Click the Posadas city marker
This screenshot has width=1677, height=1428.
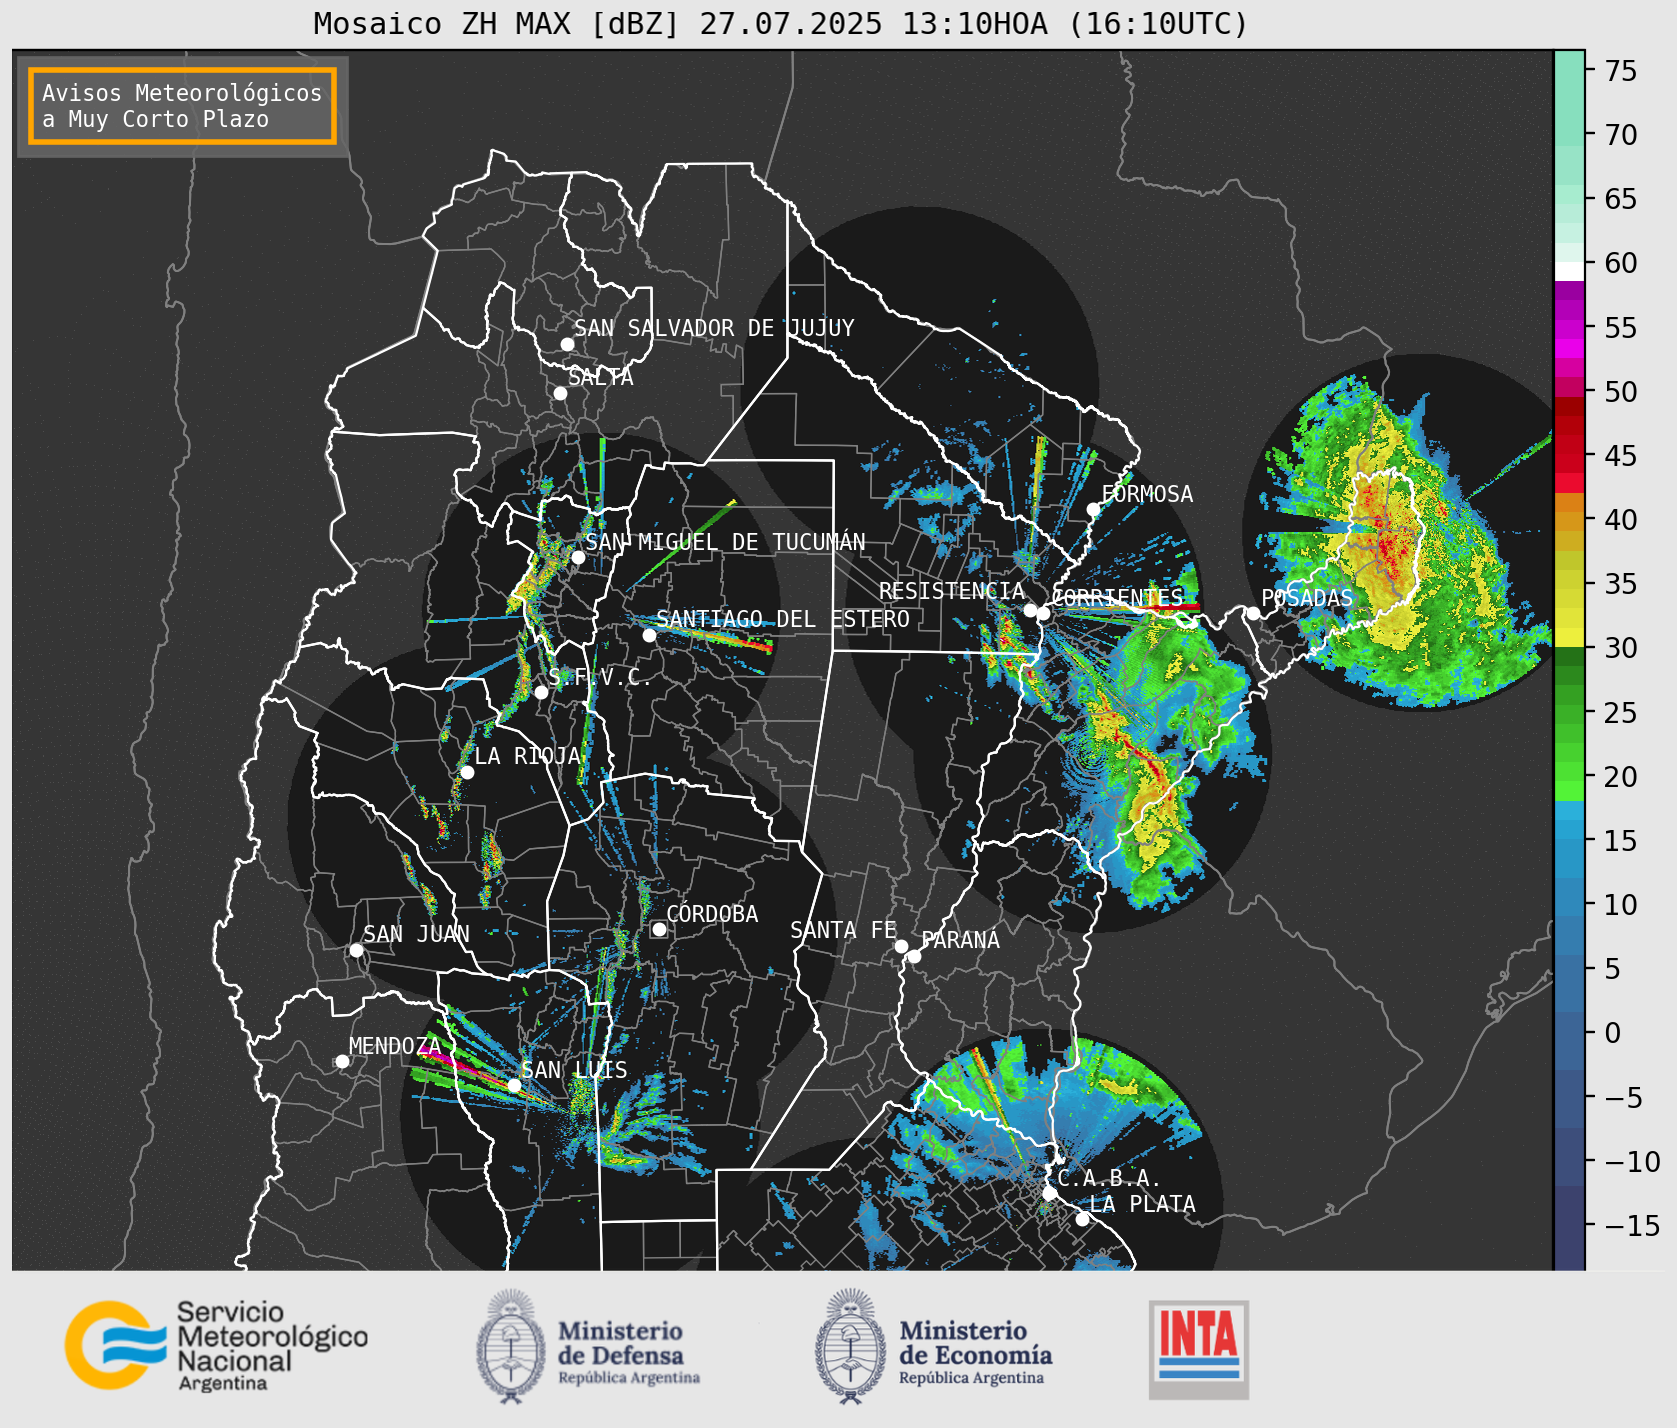tap(1253, 613)
